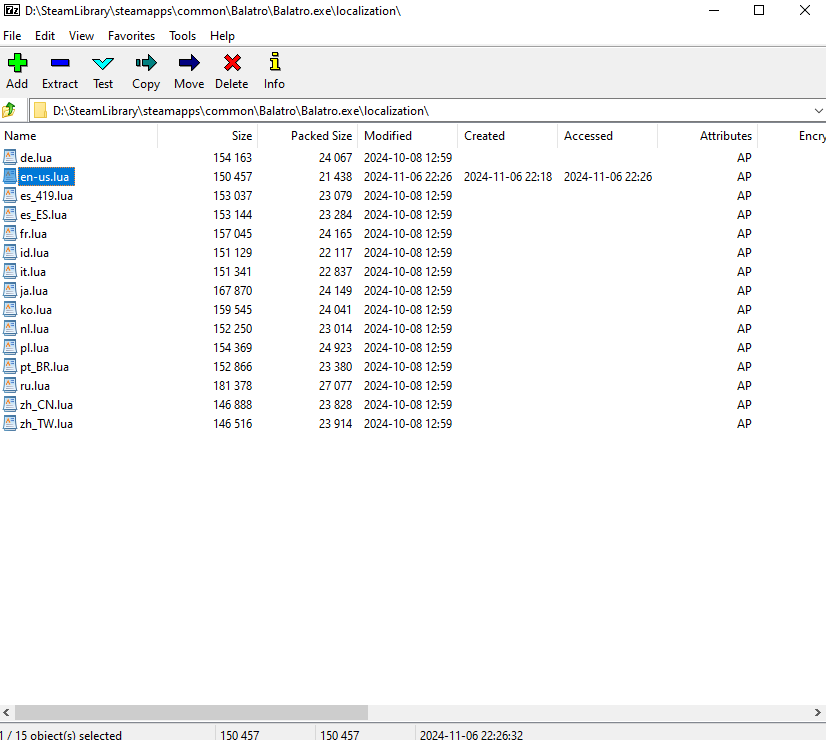826x740 pixels.
Task: Click the blue Extract minus icon
Action: pyautogui.click(x=60, y=63)
